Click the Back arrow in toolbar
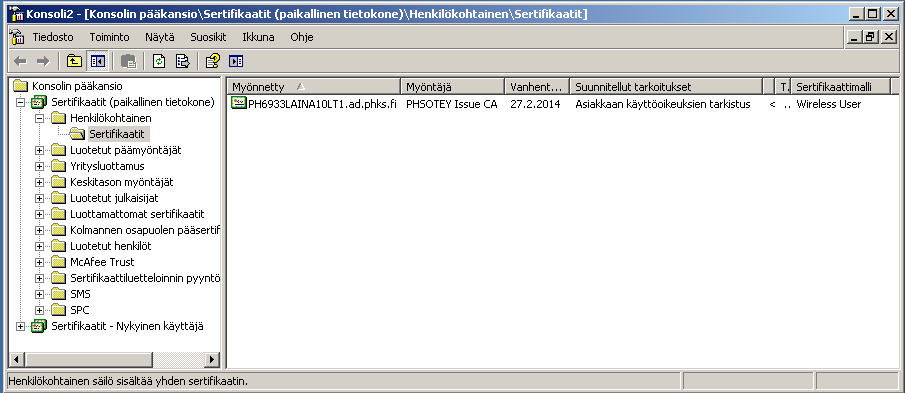The height and width of the screenshot is (393, 905). tap(20, 61)
